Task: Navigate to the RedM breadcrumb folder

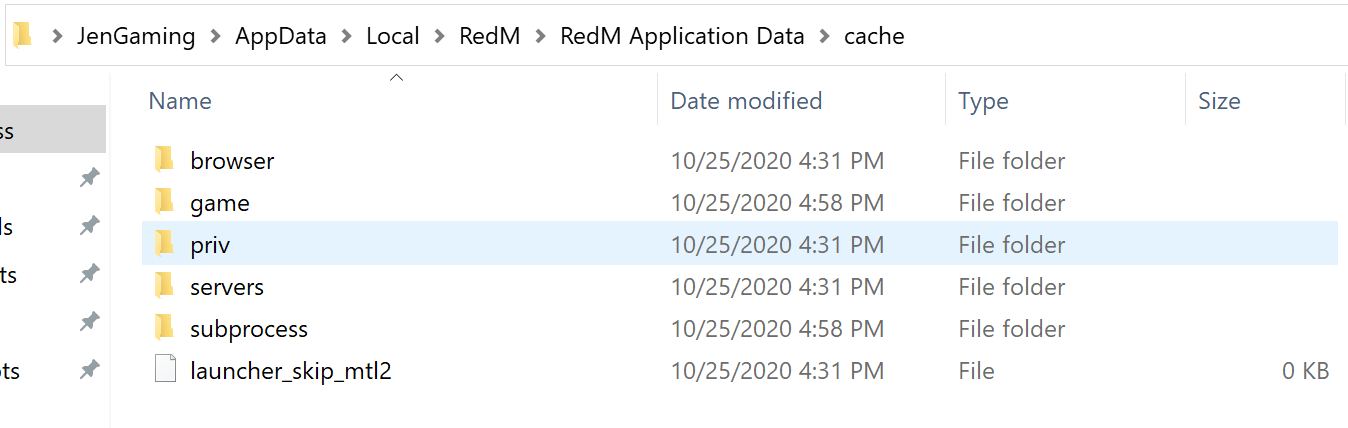Action: pyautogui.click(x=490, y=37)
